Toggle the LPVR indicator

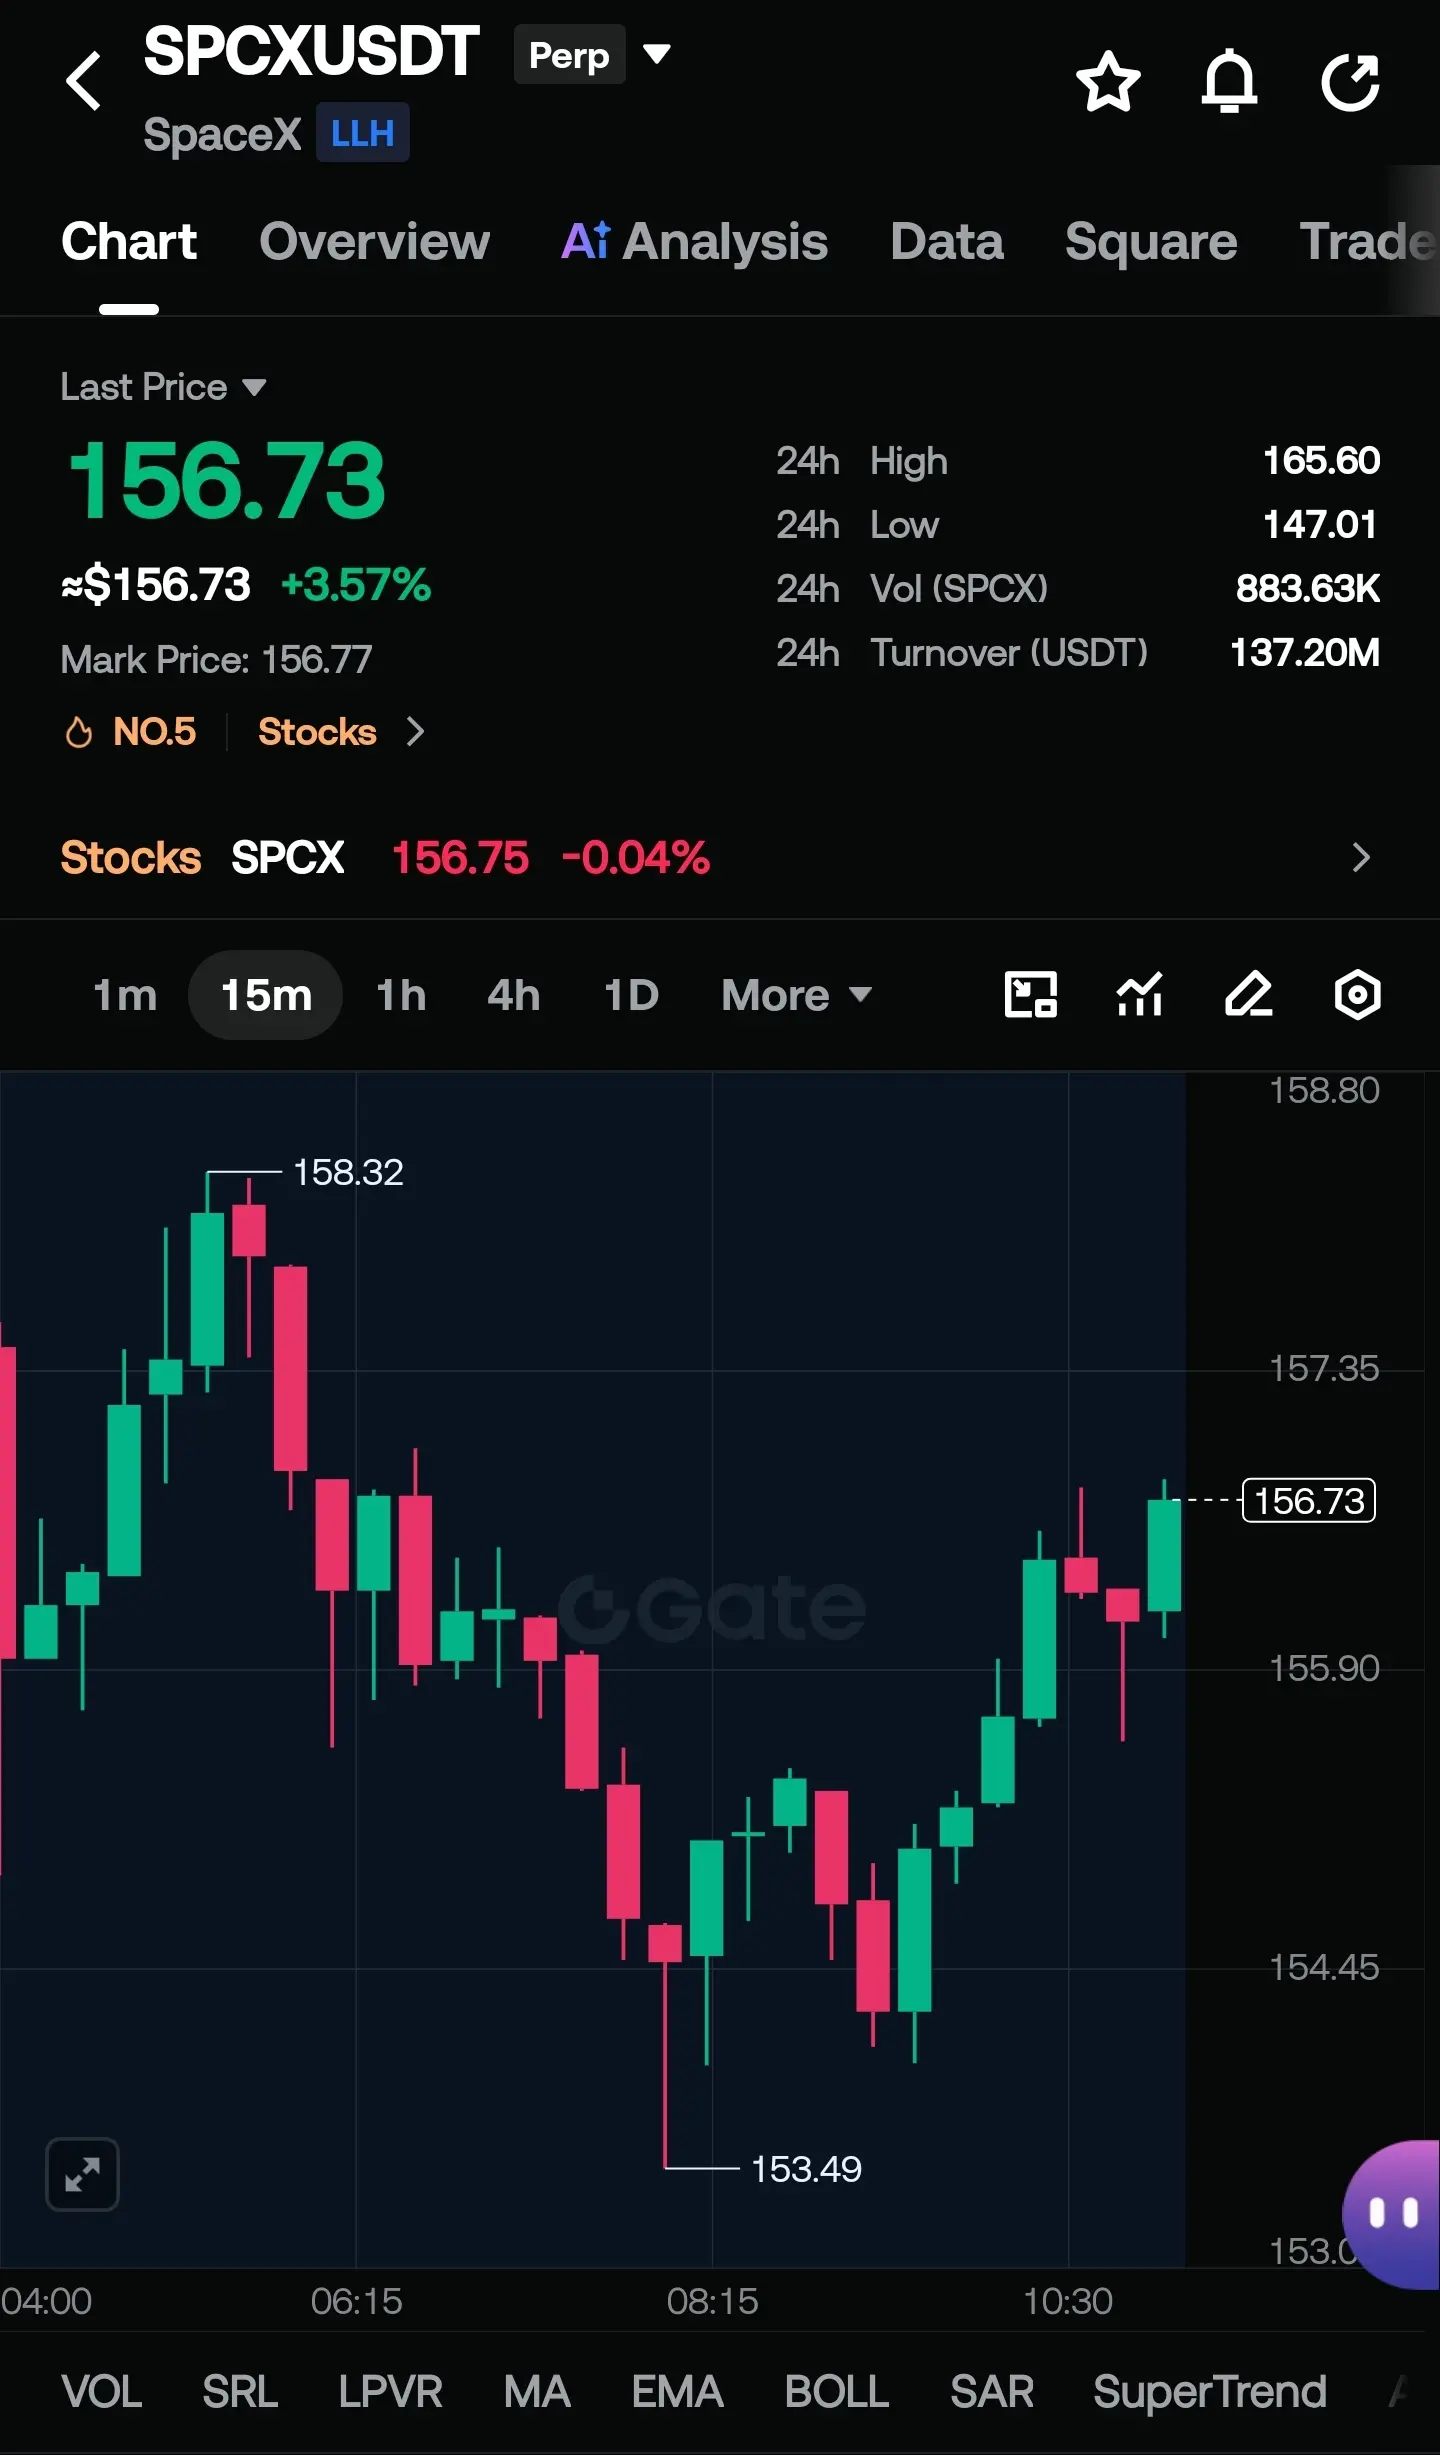(390, 2392)
